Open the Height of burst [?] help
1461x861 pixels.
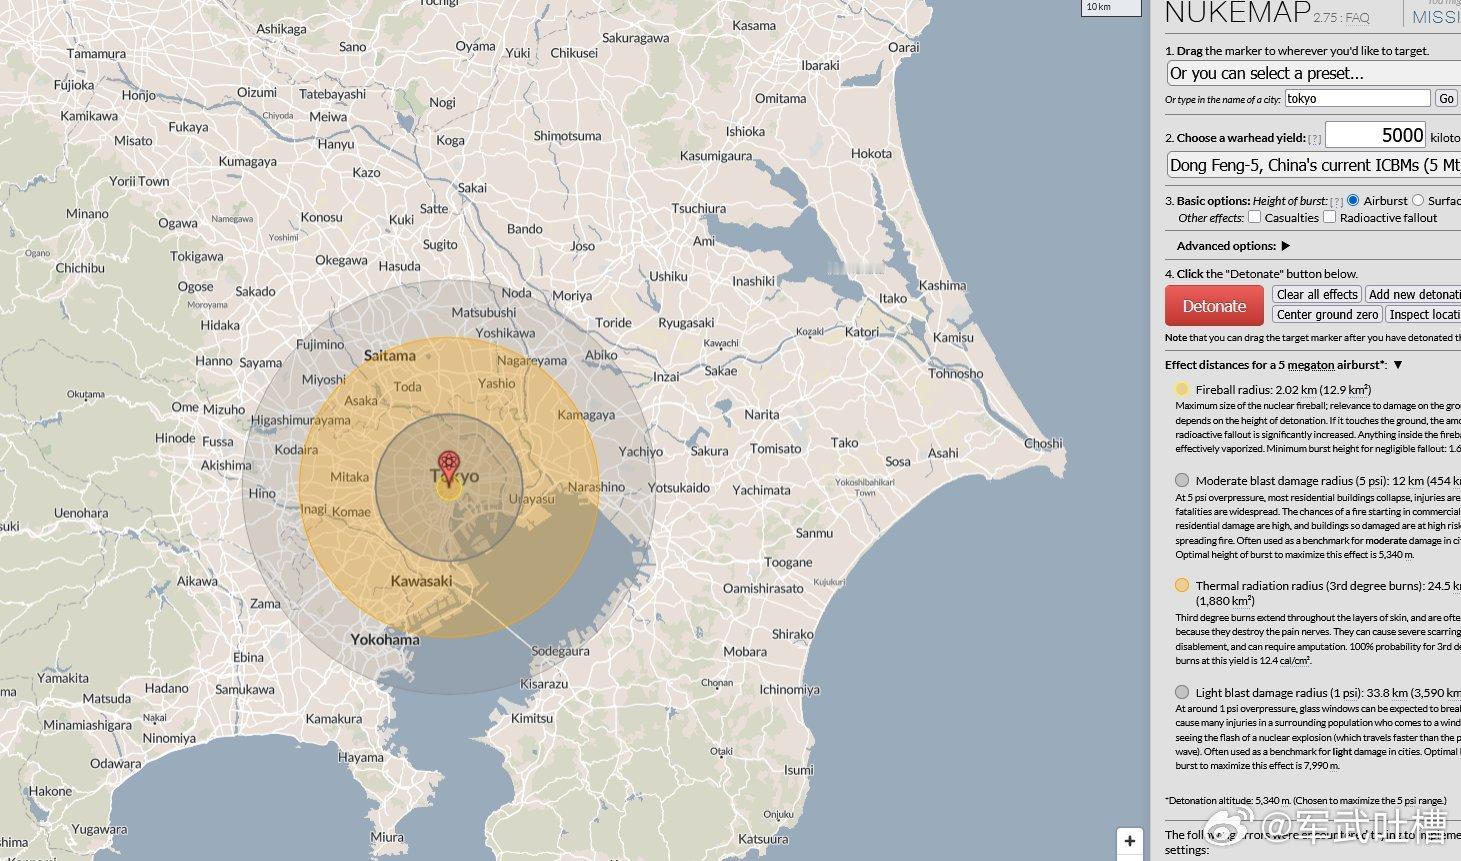pyautogui.click(x=1336, y=202)
